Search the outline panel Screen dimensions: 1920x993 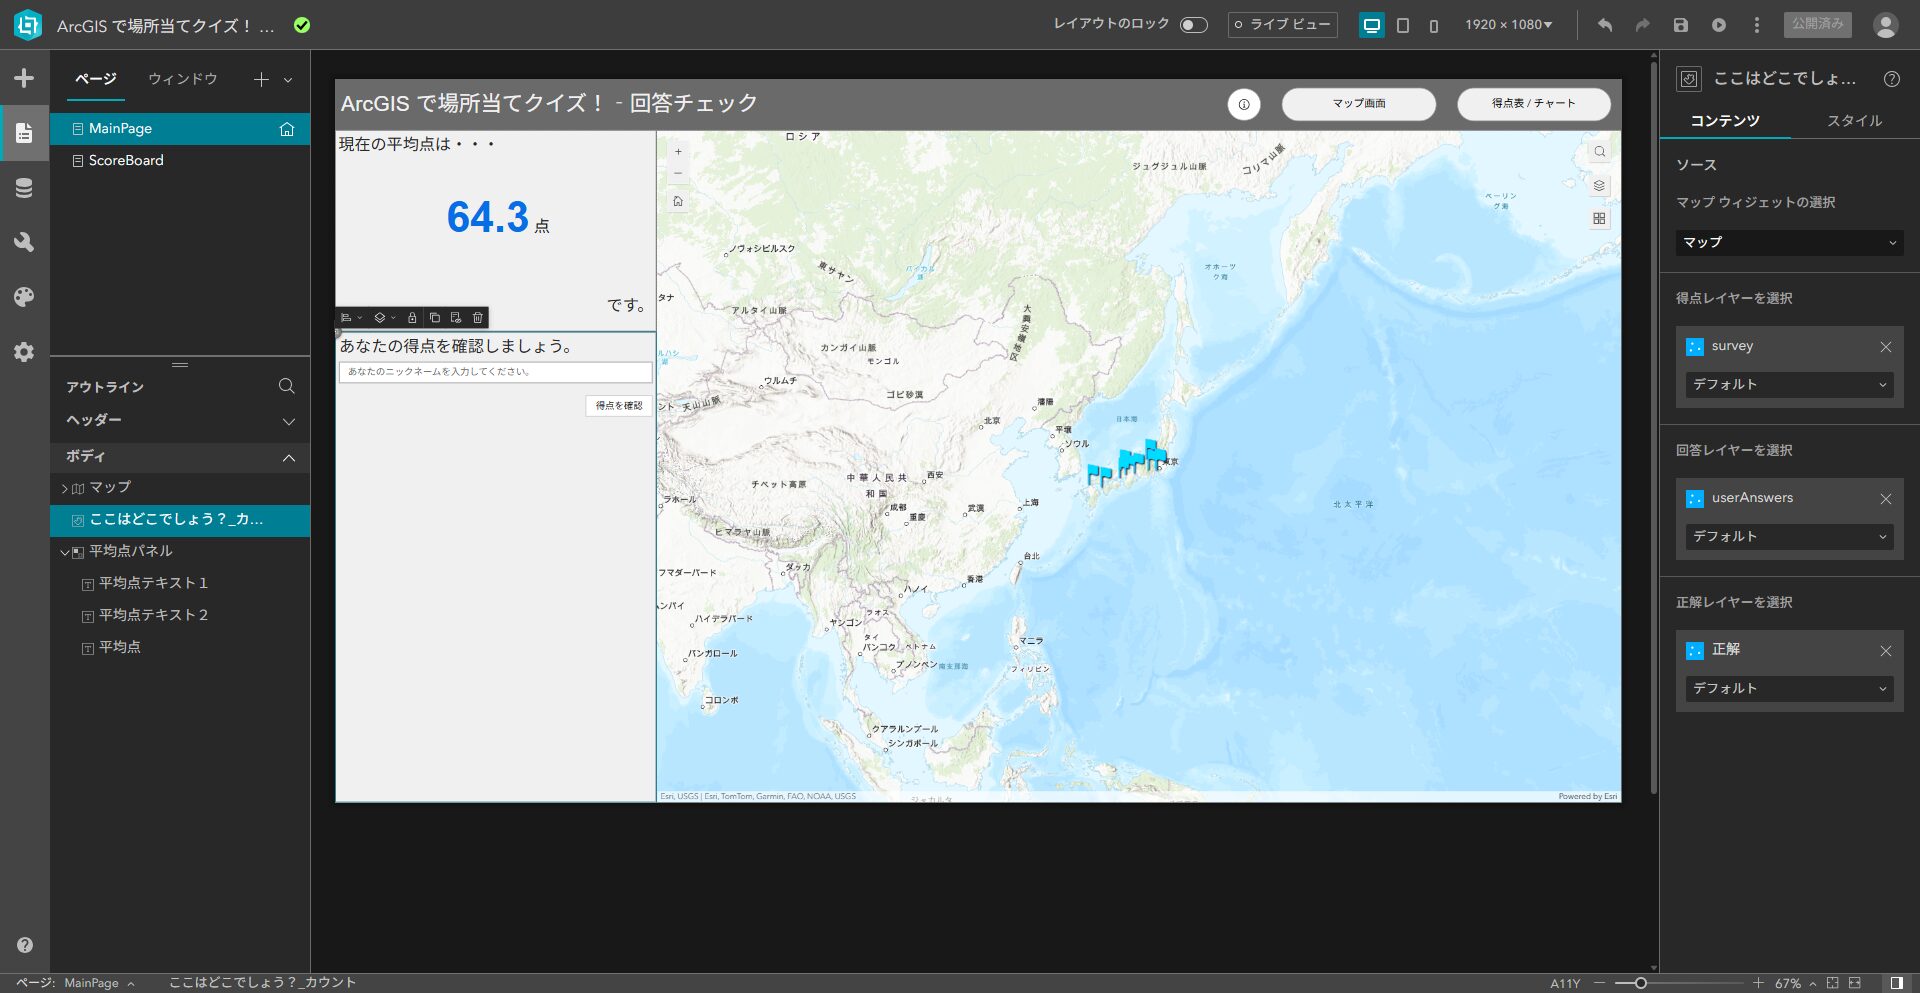pyautogui.click(x=286, y=386)
